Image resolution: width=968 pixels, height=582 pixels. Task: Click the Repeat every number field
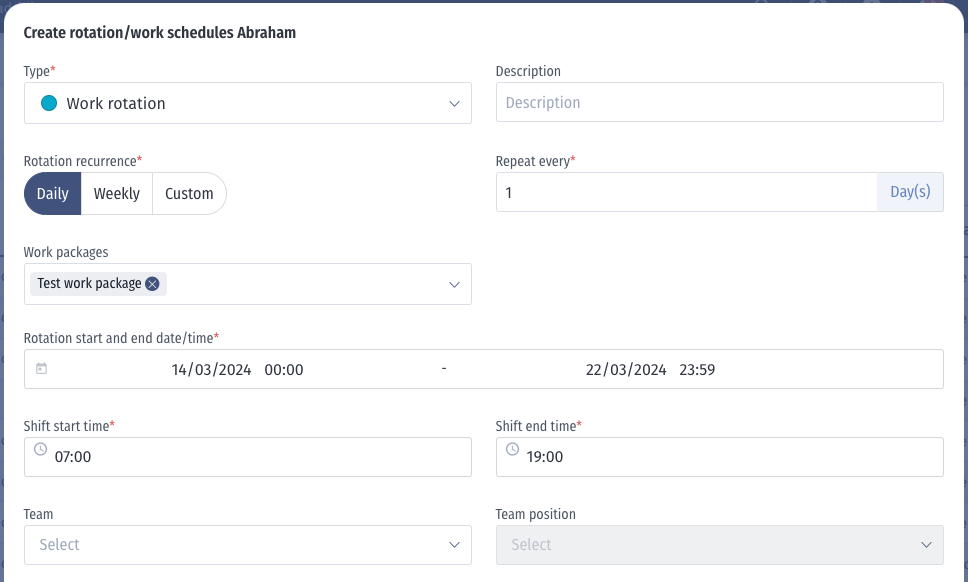pyautogui.click(x=686, y=193)
